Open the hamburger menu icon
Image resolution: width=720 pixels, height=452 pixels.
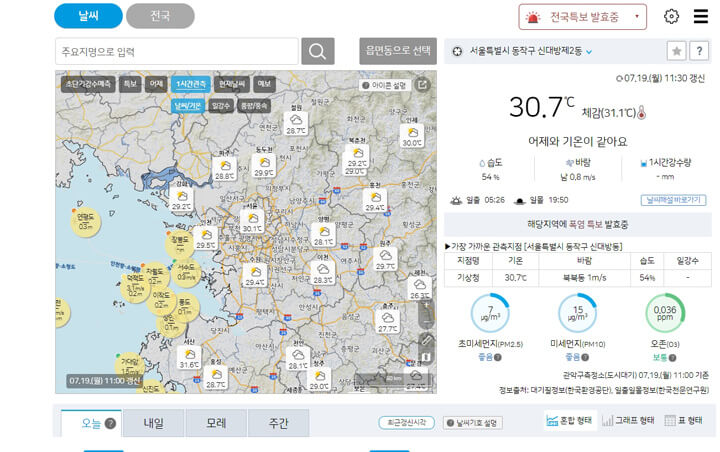point(701,16)
